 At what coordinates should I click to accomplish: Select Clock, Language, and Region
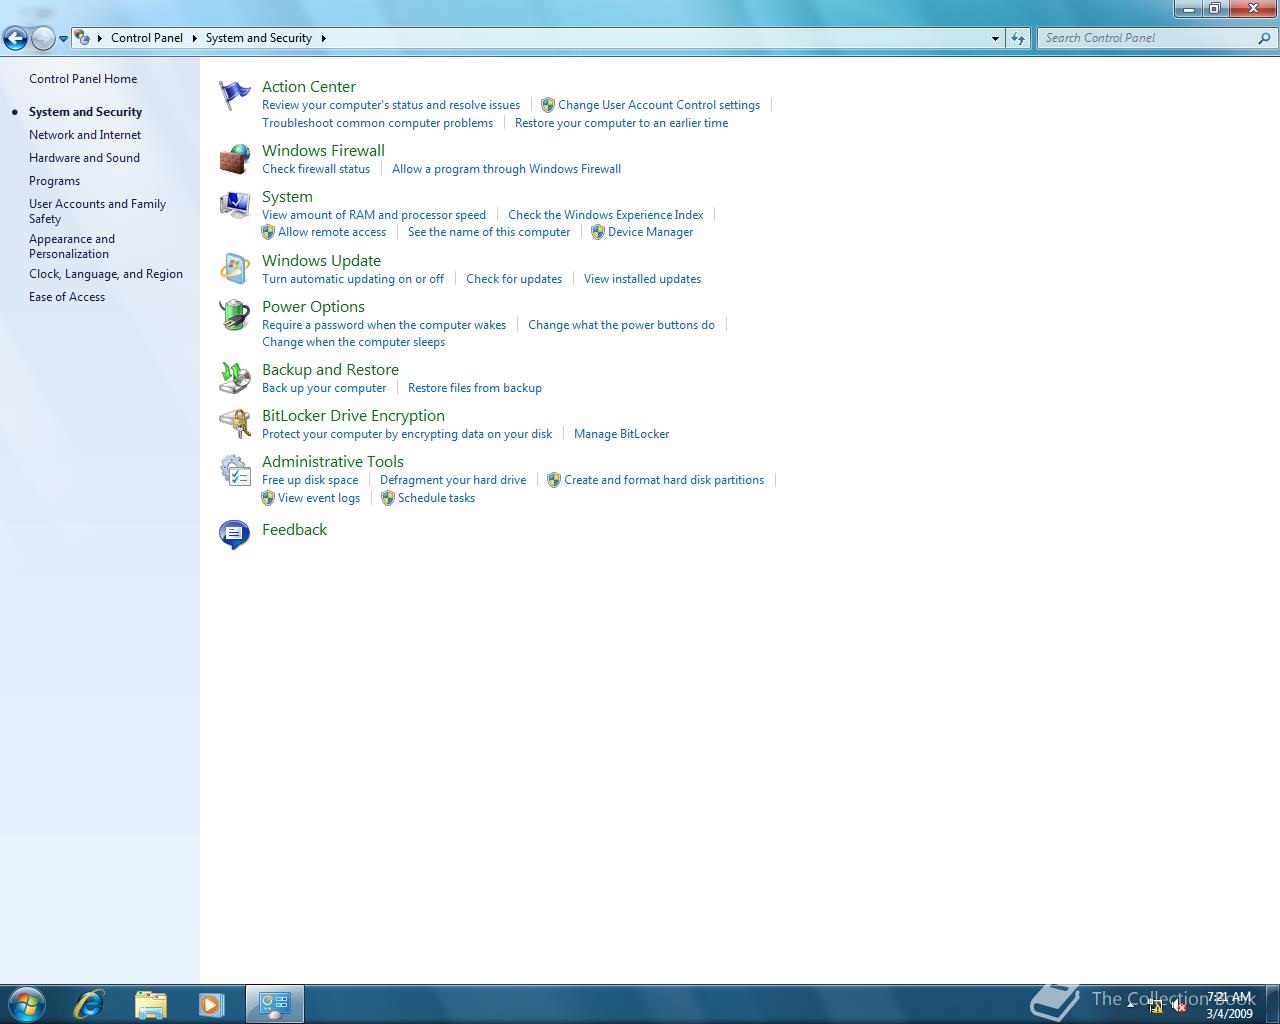click(106, 274)
